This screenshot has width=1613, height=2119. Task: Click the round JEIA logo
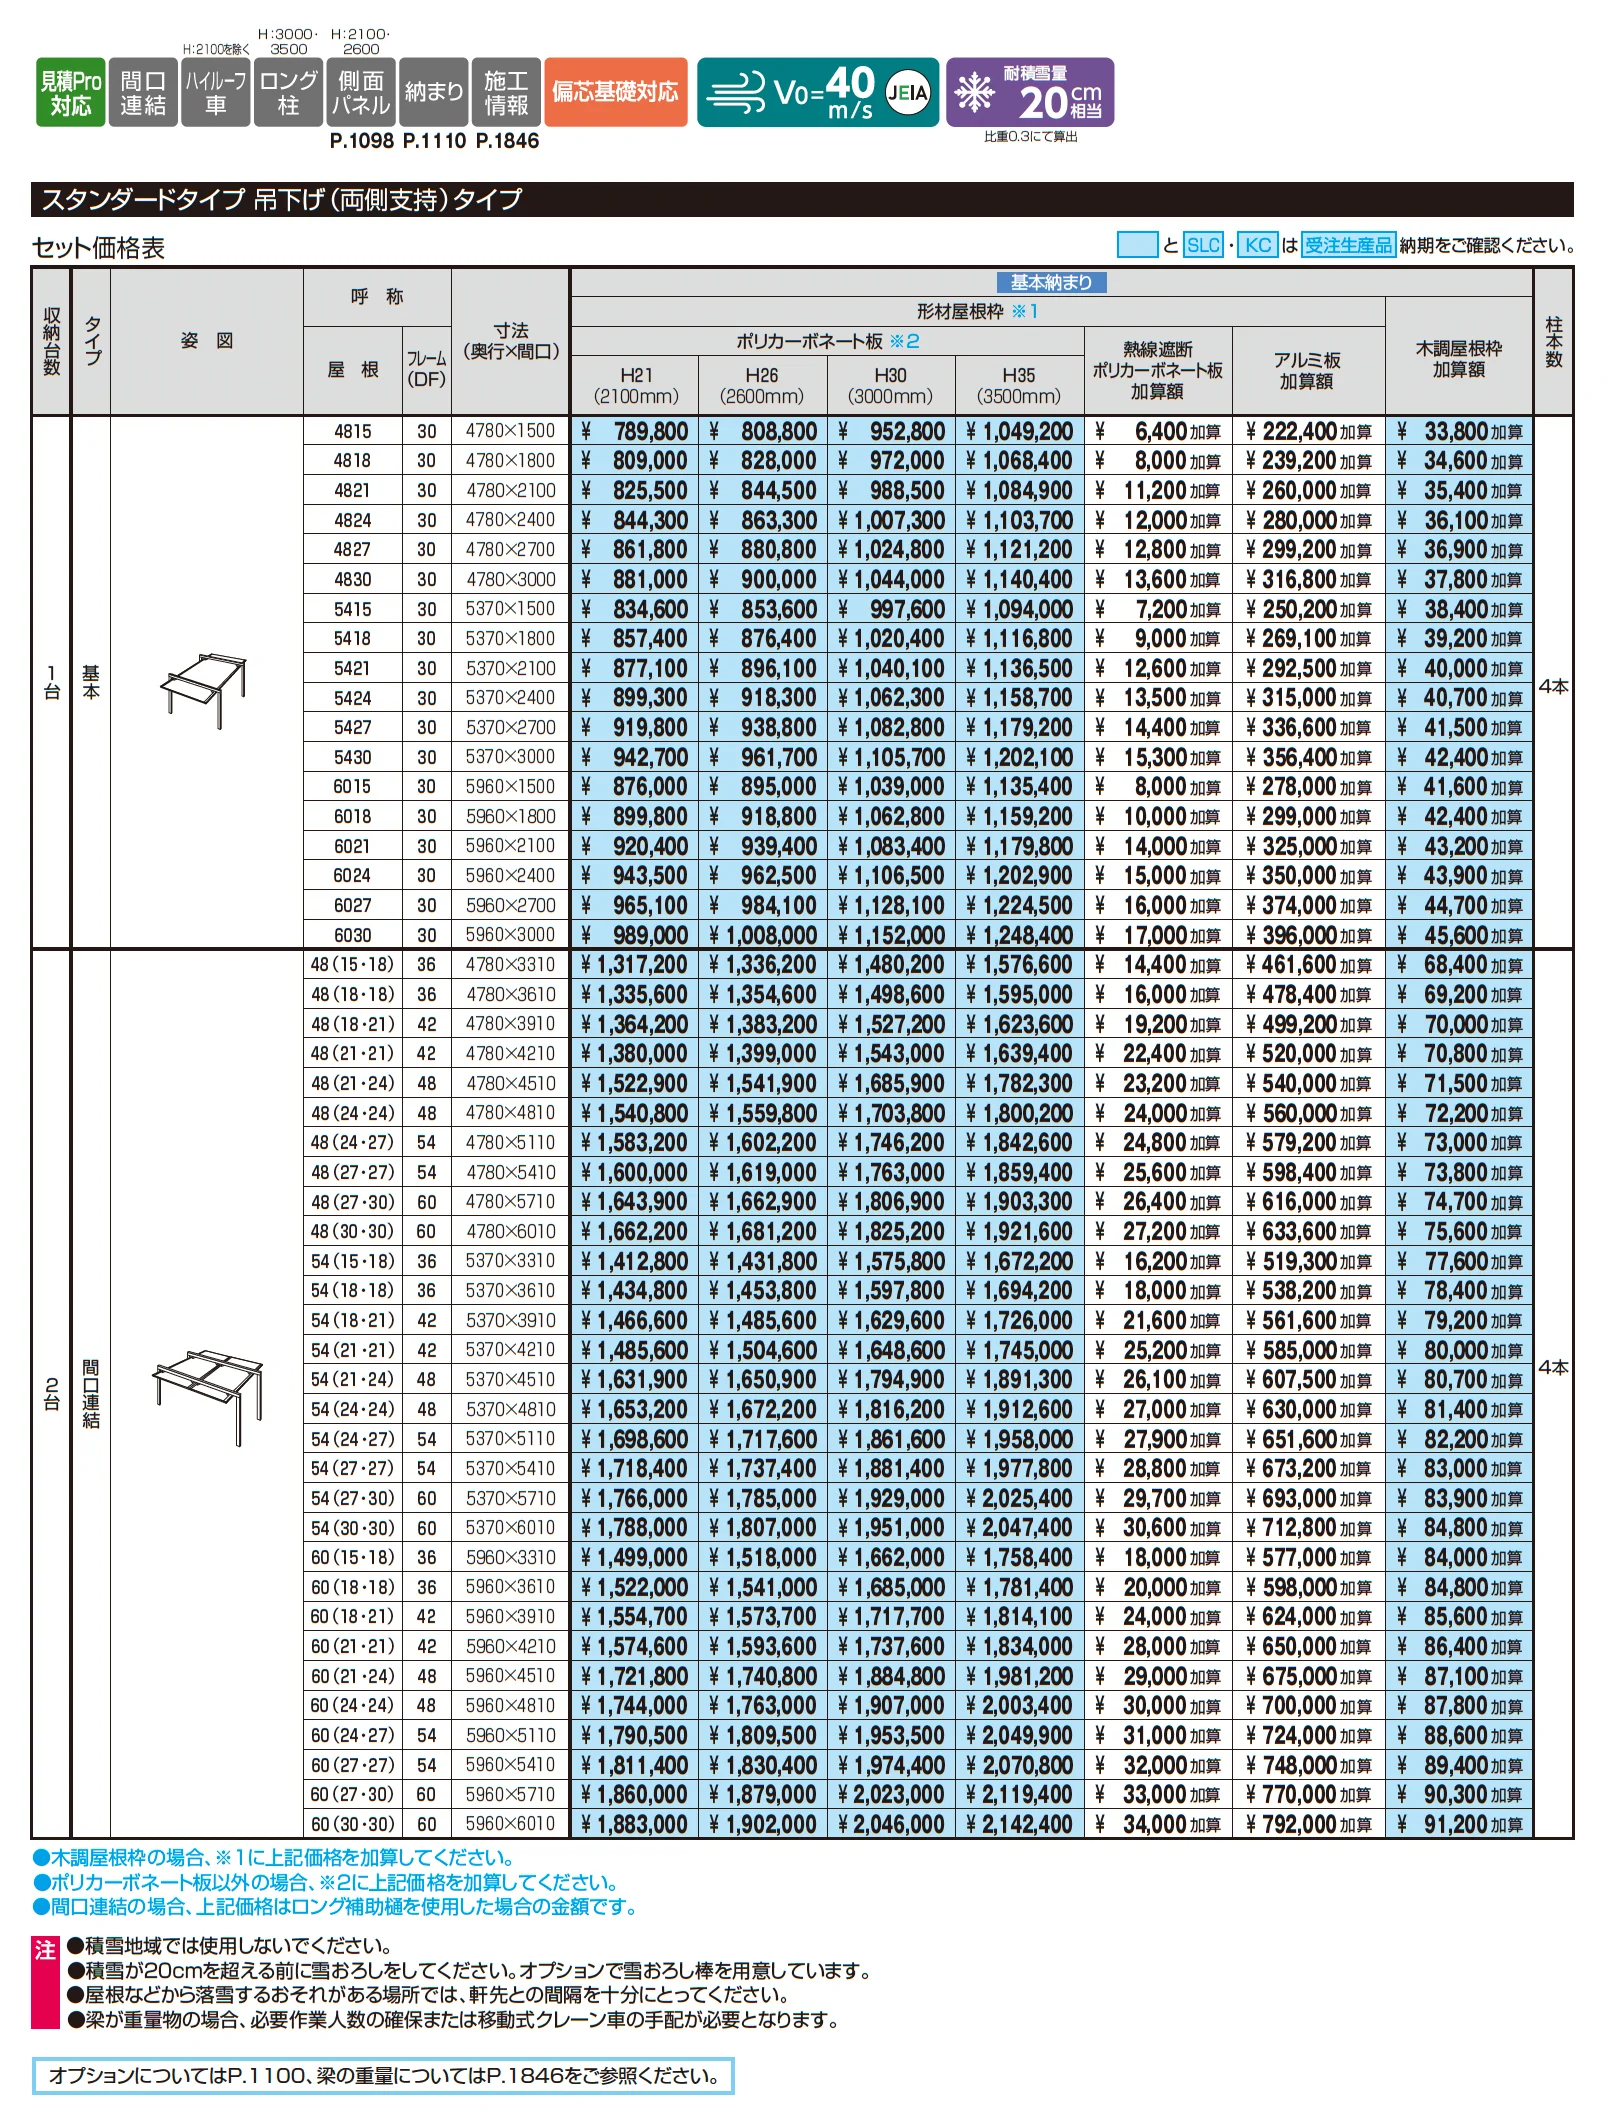tap(908, 93)
